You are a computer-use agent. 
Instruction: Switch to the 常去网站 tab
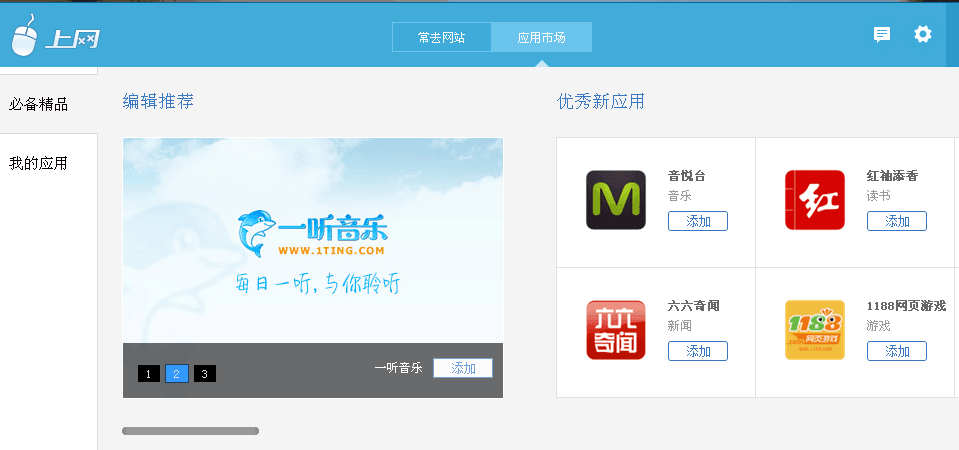pyautogui.click(x=442, y=38)
